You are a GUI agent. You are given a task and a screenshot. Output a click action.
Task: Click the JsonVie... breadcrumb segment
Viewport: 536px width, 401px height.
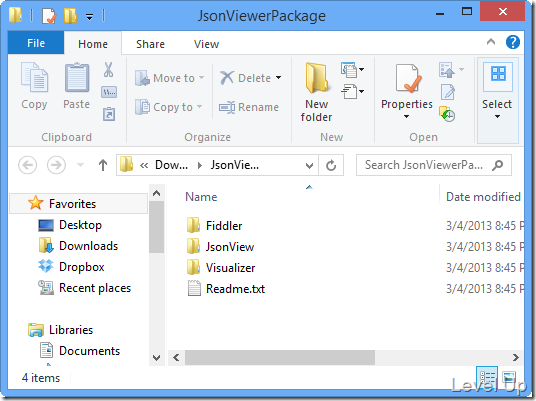pyautogui.click(x=235, y=165)
